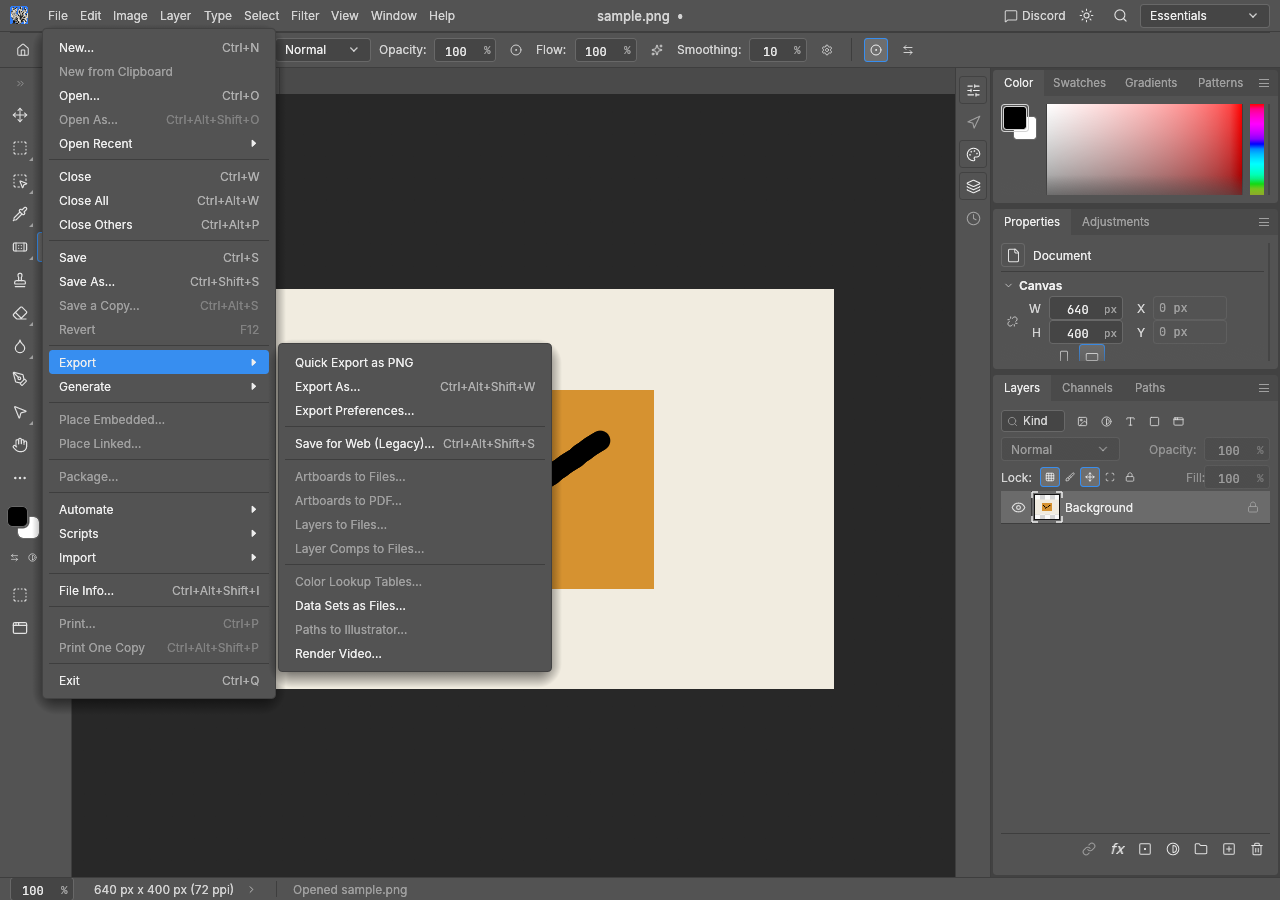Screen dimensions: 1280x900
Task: Delete layer using the trash icon
Action: pyautogui.click(x=1257, y=849)
